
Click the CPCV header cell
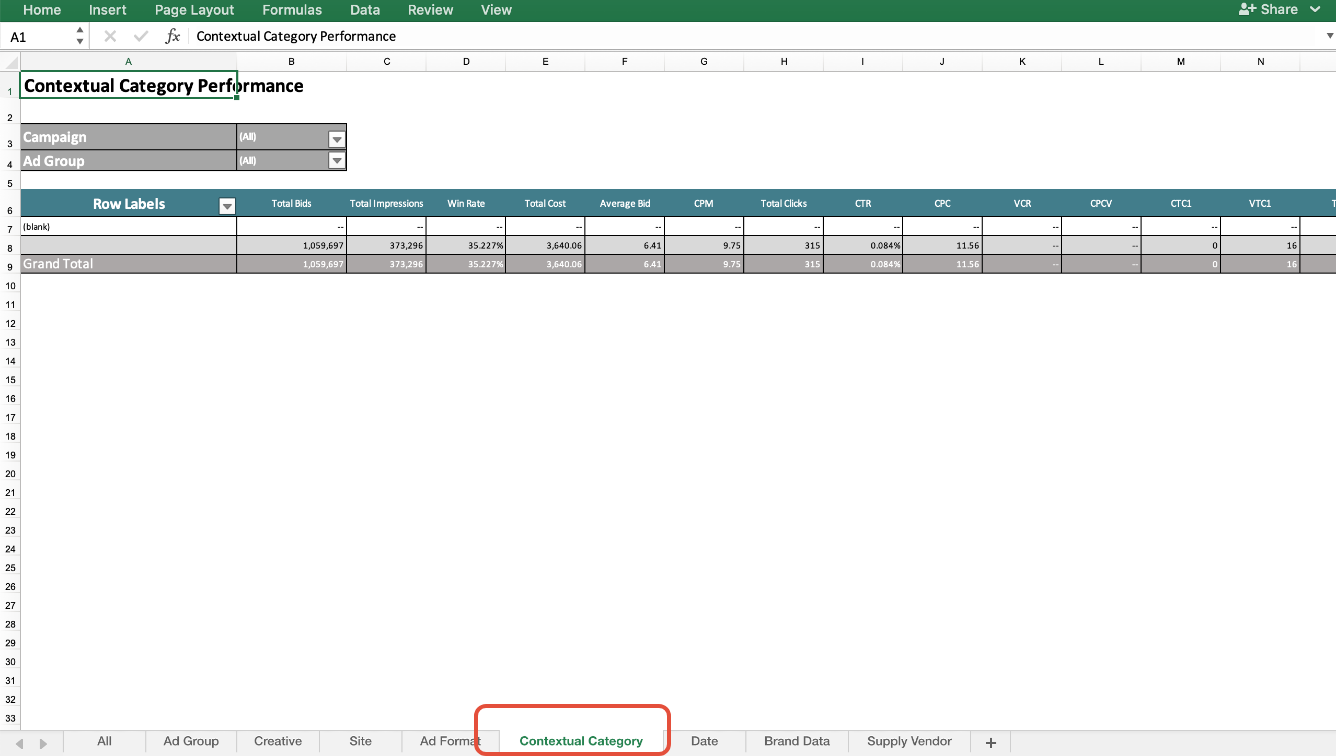coord(1101,203)
